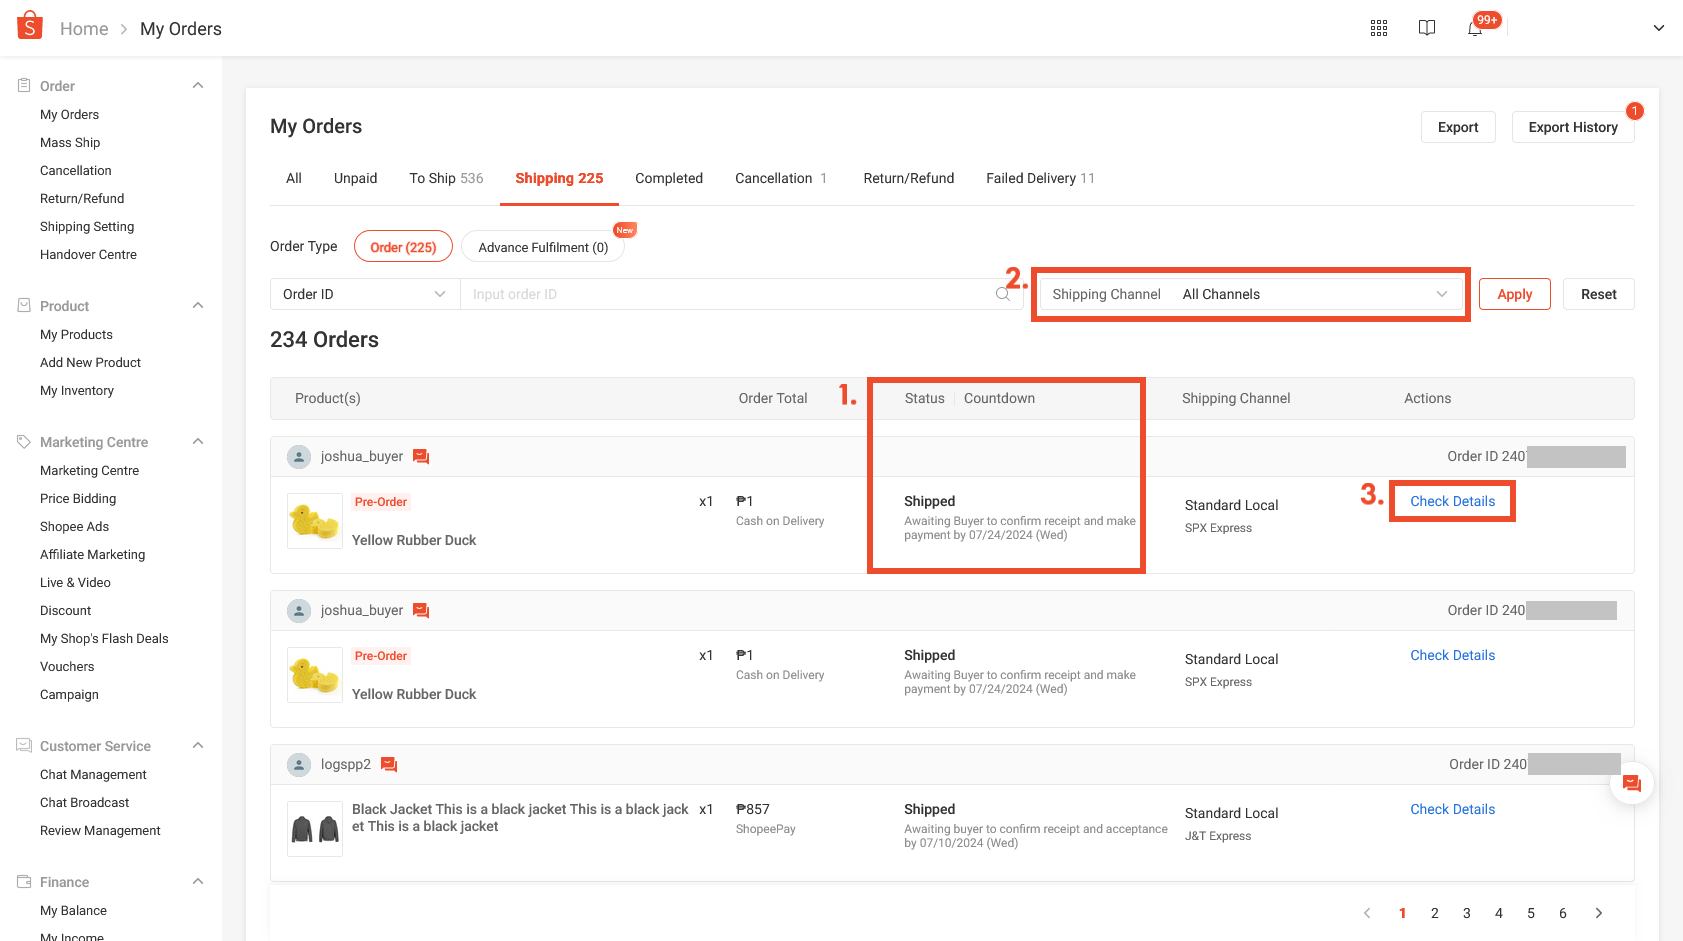1683x941 pixels.
Task: Open the Order ID search type dropdown
Action: point(364,294)
